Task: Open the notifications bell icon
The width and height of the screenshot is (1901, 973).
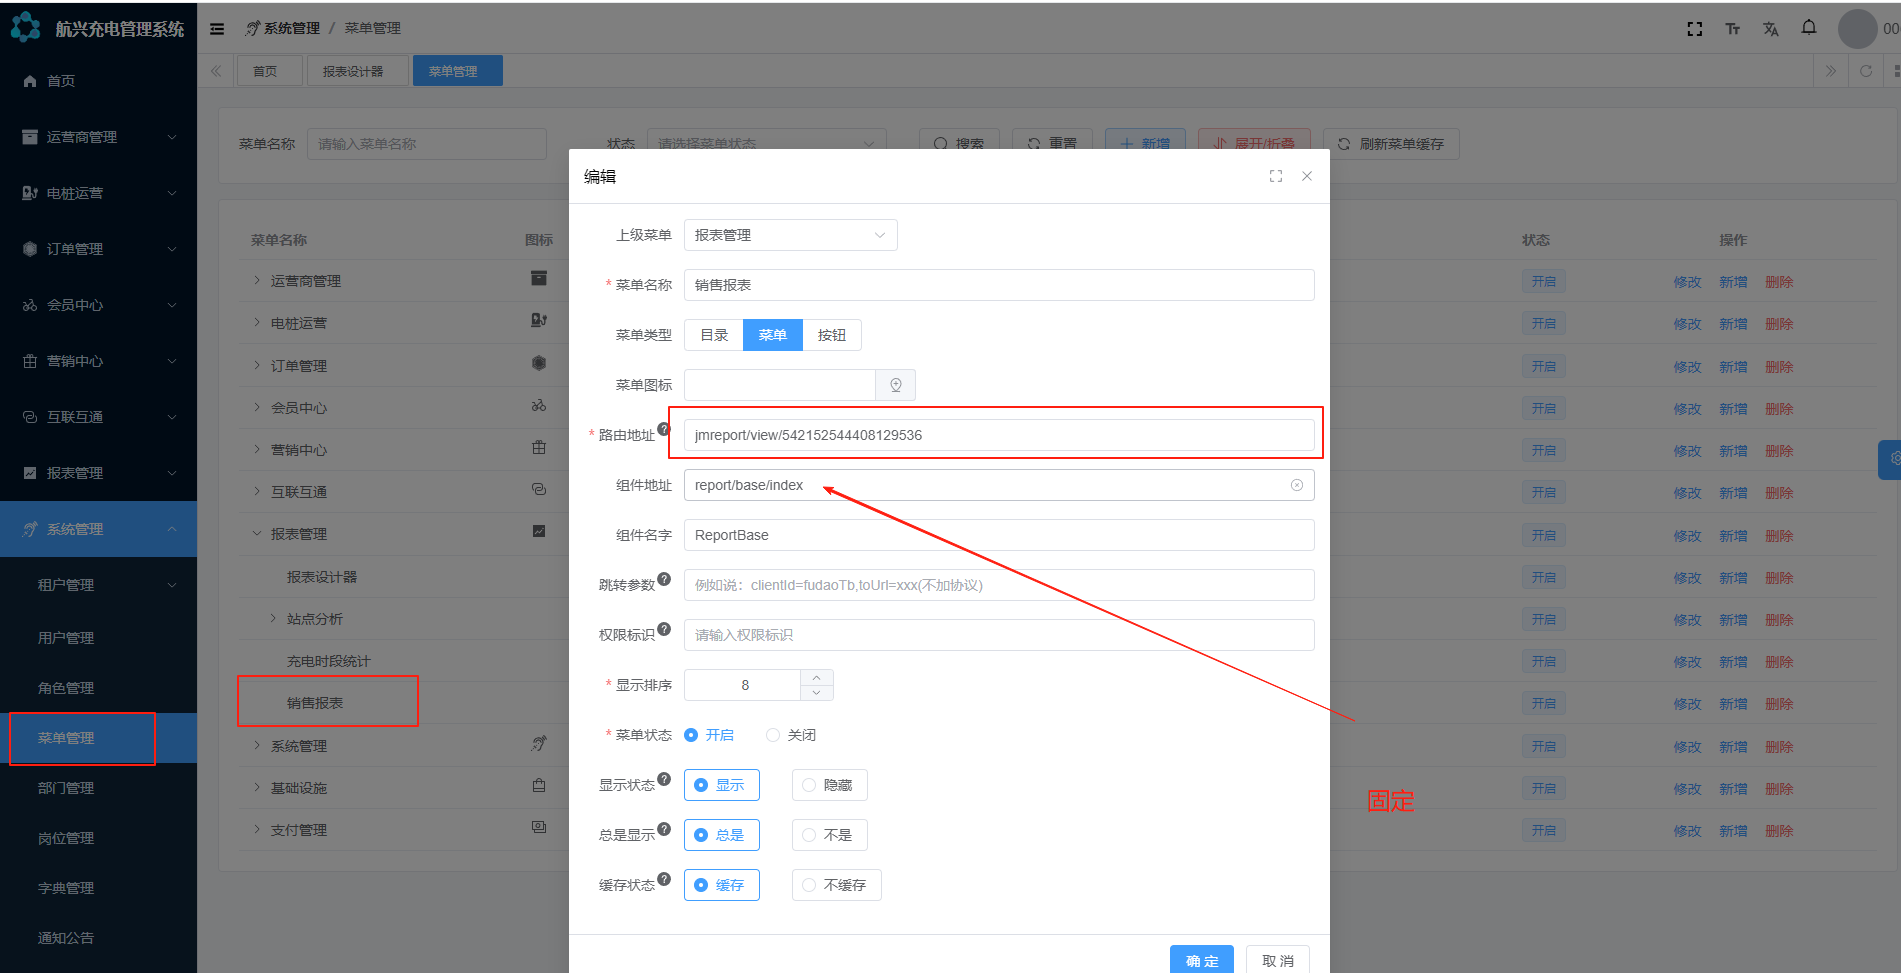Action: pyautogui.click(x=1808, y=28)
